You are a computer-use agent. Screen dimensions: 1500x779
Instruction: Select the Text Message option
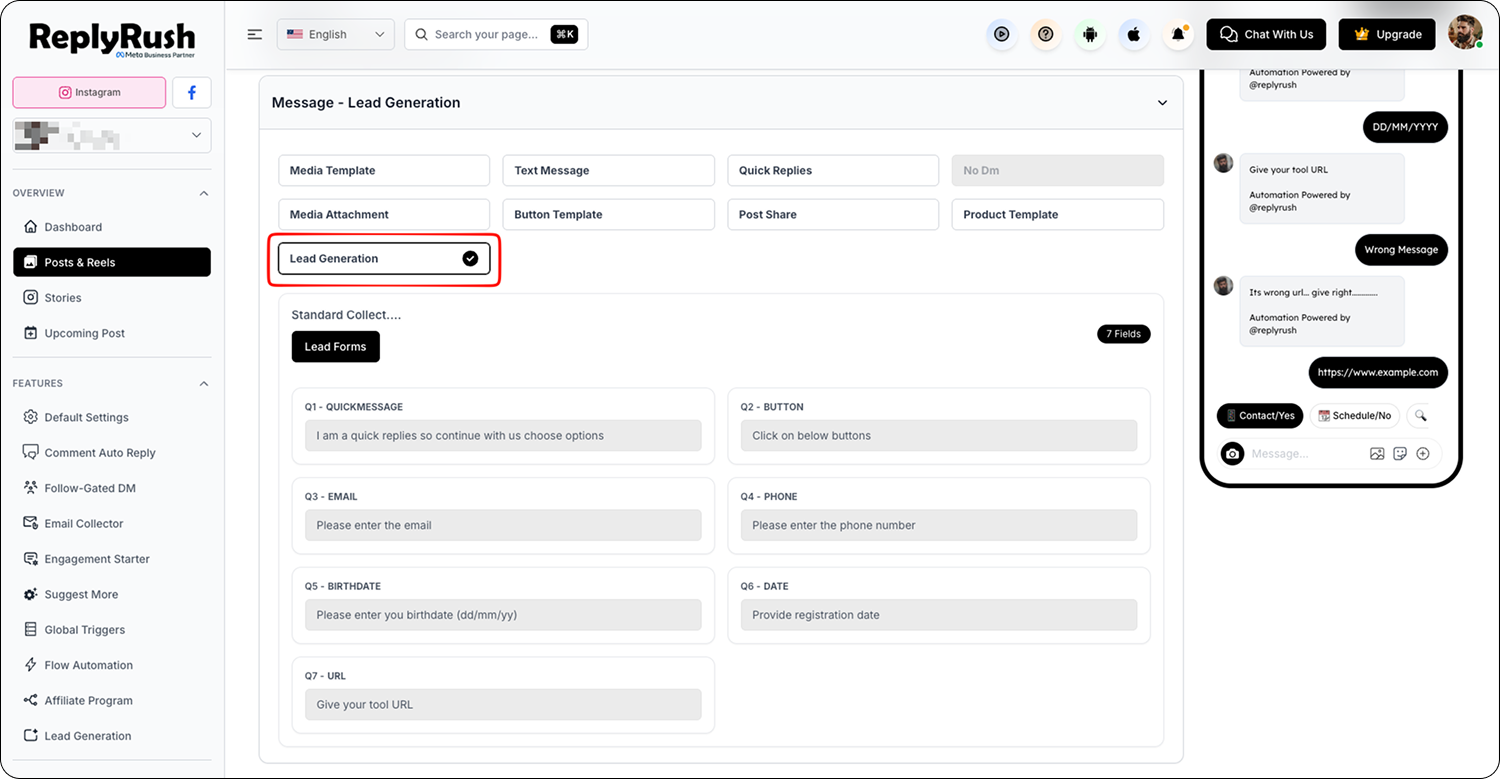tap(609, 170)
